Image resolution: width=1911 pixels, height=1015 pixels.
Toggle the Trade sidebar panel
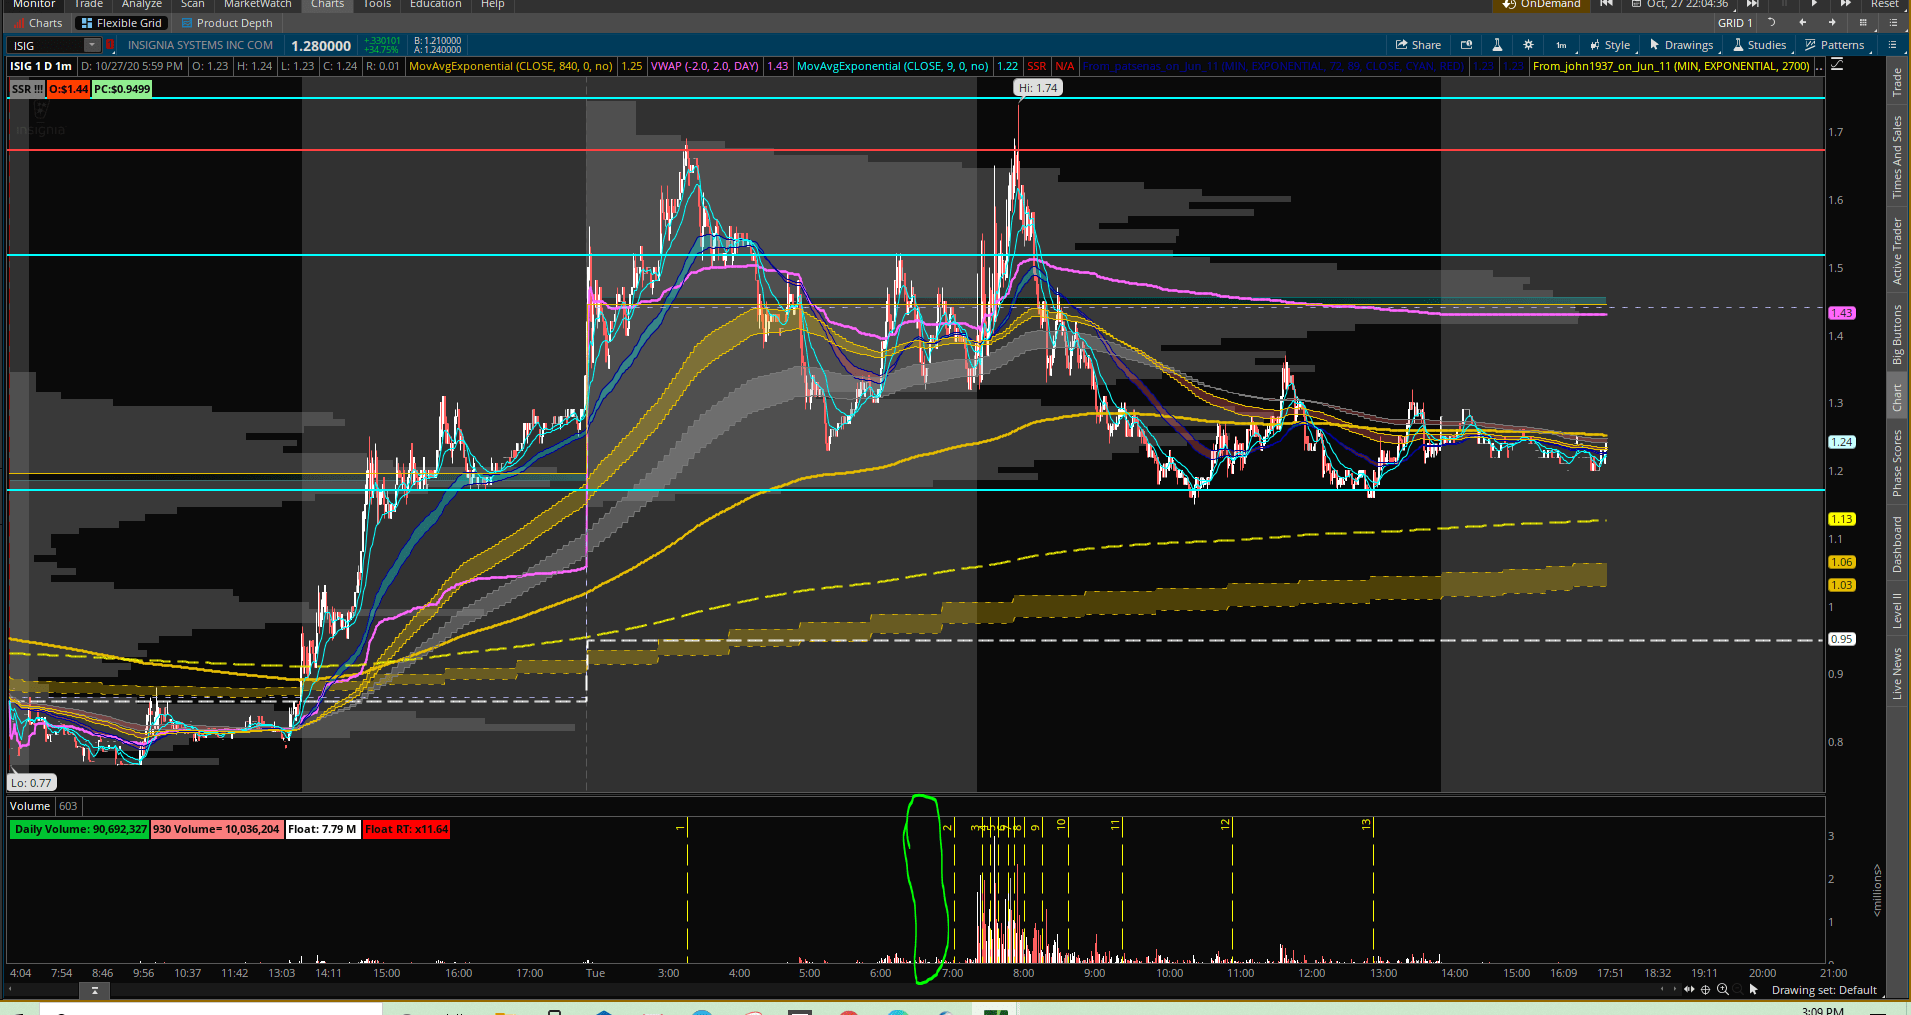(1897, 83)
